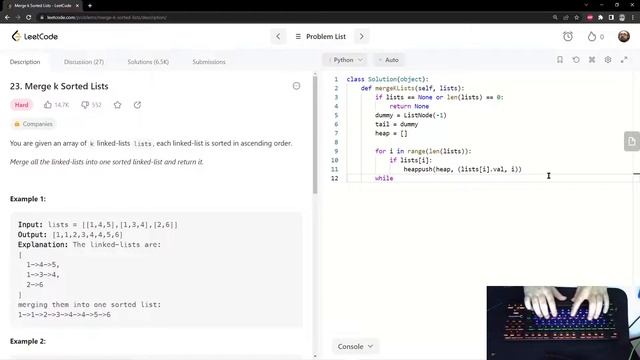
Task: Bookmark page with browser star icon
Action: click(577, 18)
